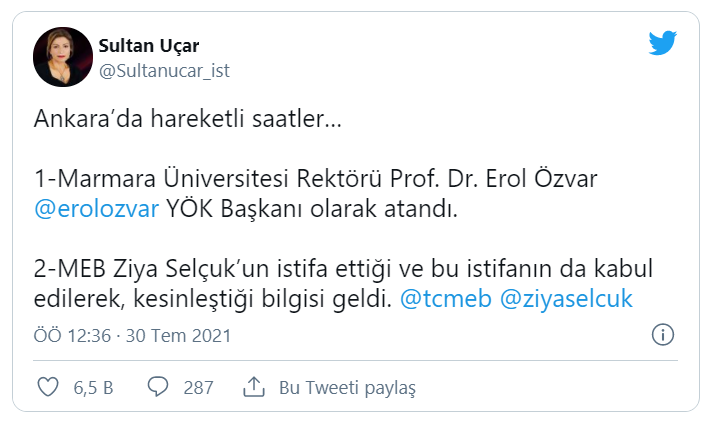
Task: Click the @Sultanucar_ist handle
Action: 164,71
